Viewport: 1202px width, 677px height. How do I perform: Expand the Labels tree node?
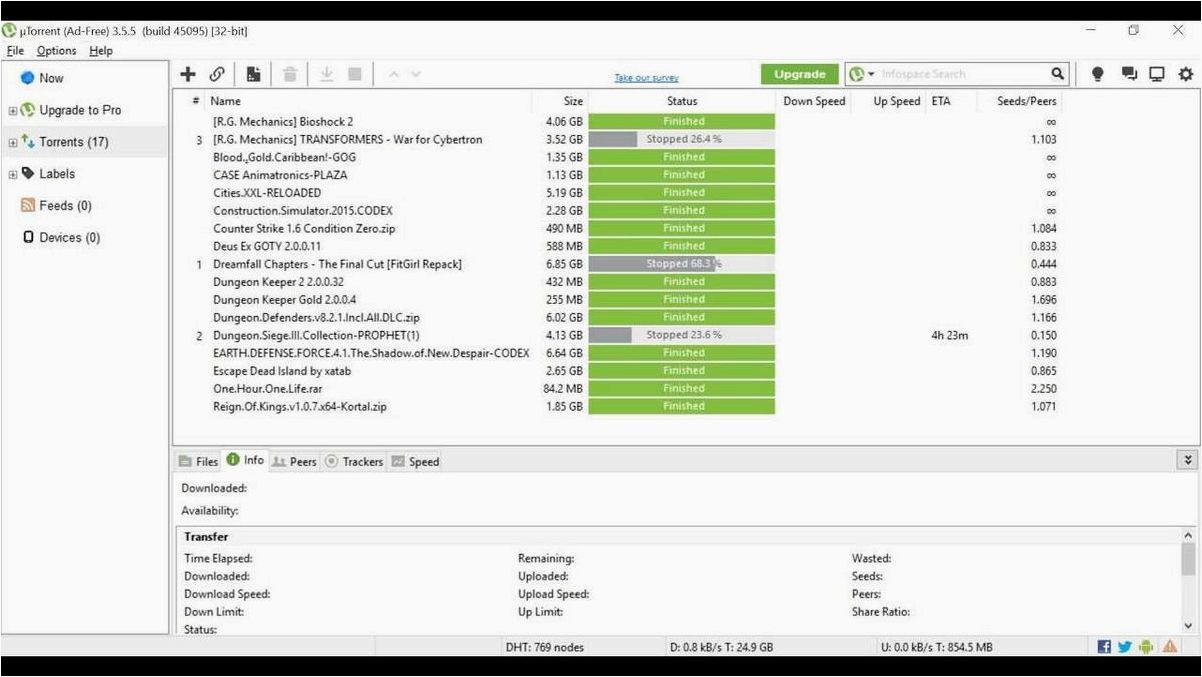13,175
